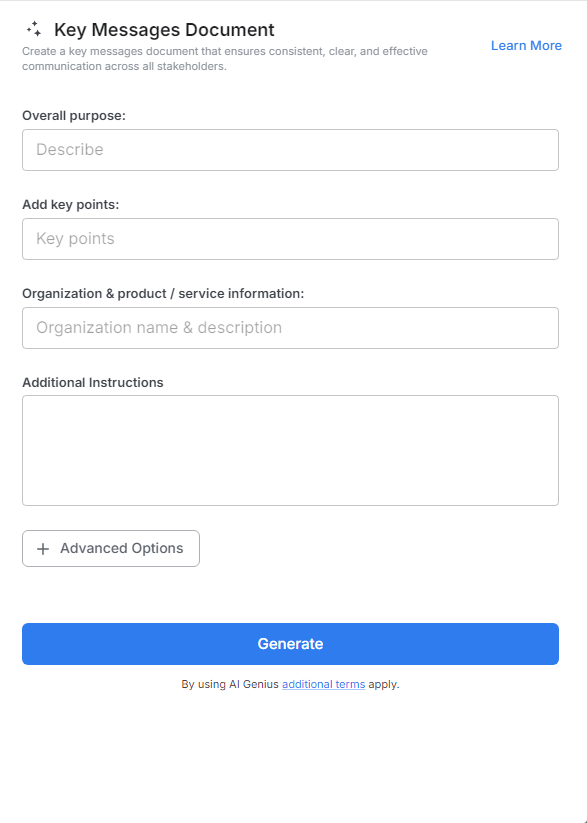This screenshot has height=823, width=587.
Task: Click the Additional Instructions text area
Action: click(290, 450)
